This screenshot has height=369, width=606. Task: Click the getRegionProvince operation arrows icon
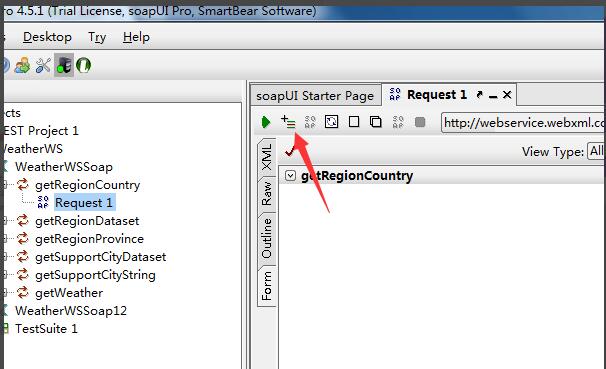pyautogui.click(x=23, y=239)
